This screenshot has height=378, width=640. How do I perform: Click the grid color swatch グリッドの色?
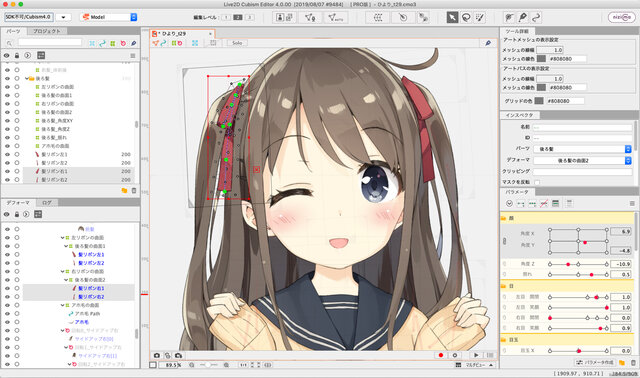(539, 101)
